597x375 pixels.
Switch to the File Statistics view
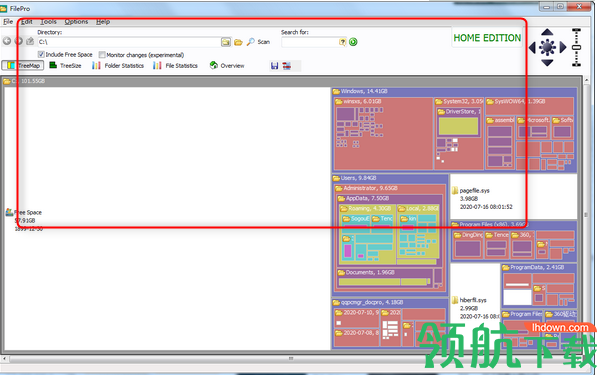click(175, 65)
